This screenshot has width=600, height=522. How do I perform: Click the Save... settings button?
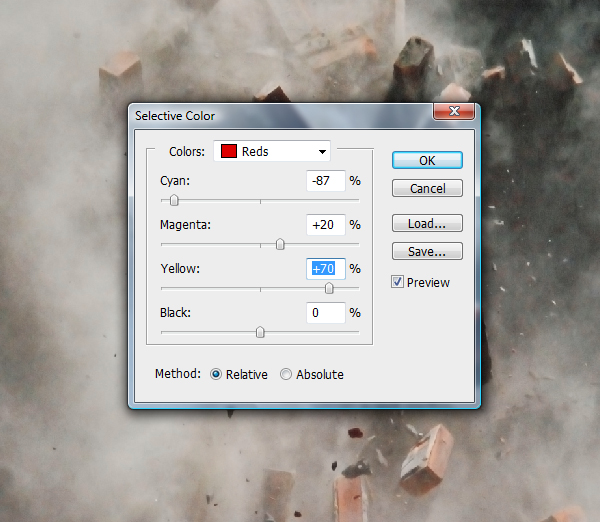click(427, 251)
